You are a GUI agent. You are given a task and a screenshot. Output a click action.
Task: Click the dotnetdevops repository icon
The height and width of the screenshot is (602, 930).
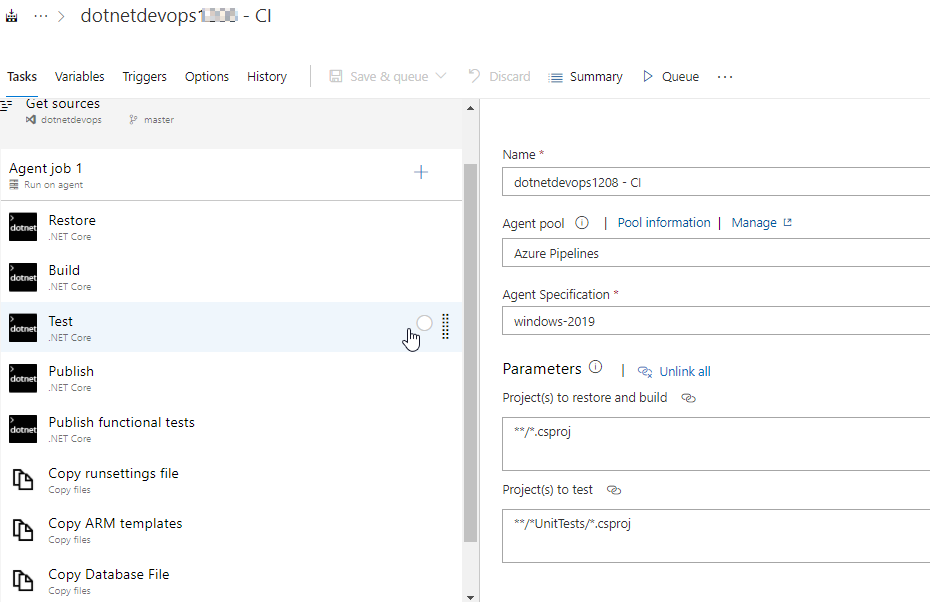pyautogui.click(x=30, y=120)
